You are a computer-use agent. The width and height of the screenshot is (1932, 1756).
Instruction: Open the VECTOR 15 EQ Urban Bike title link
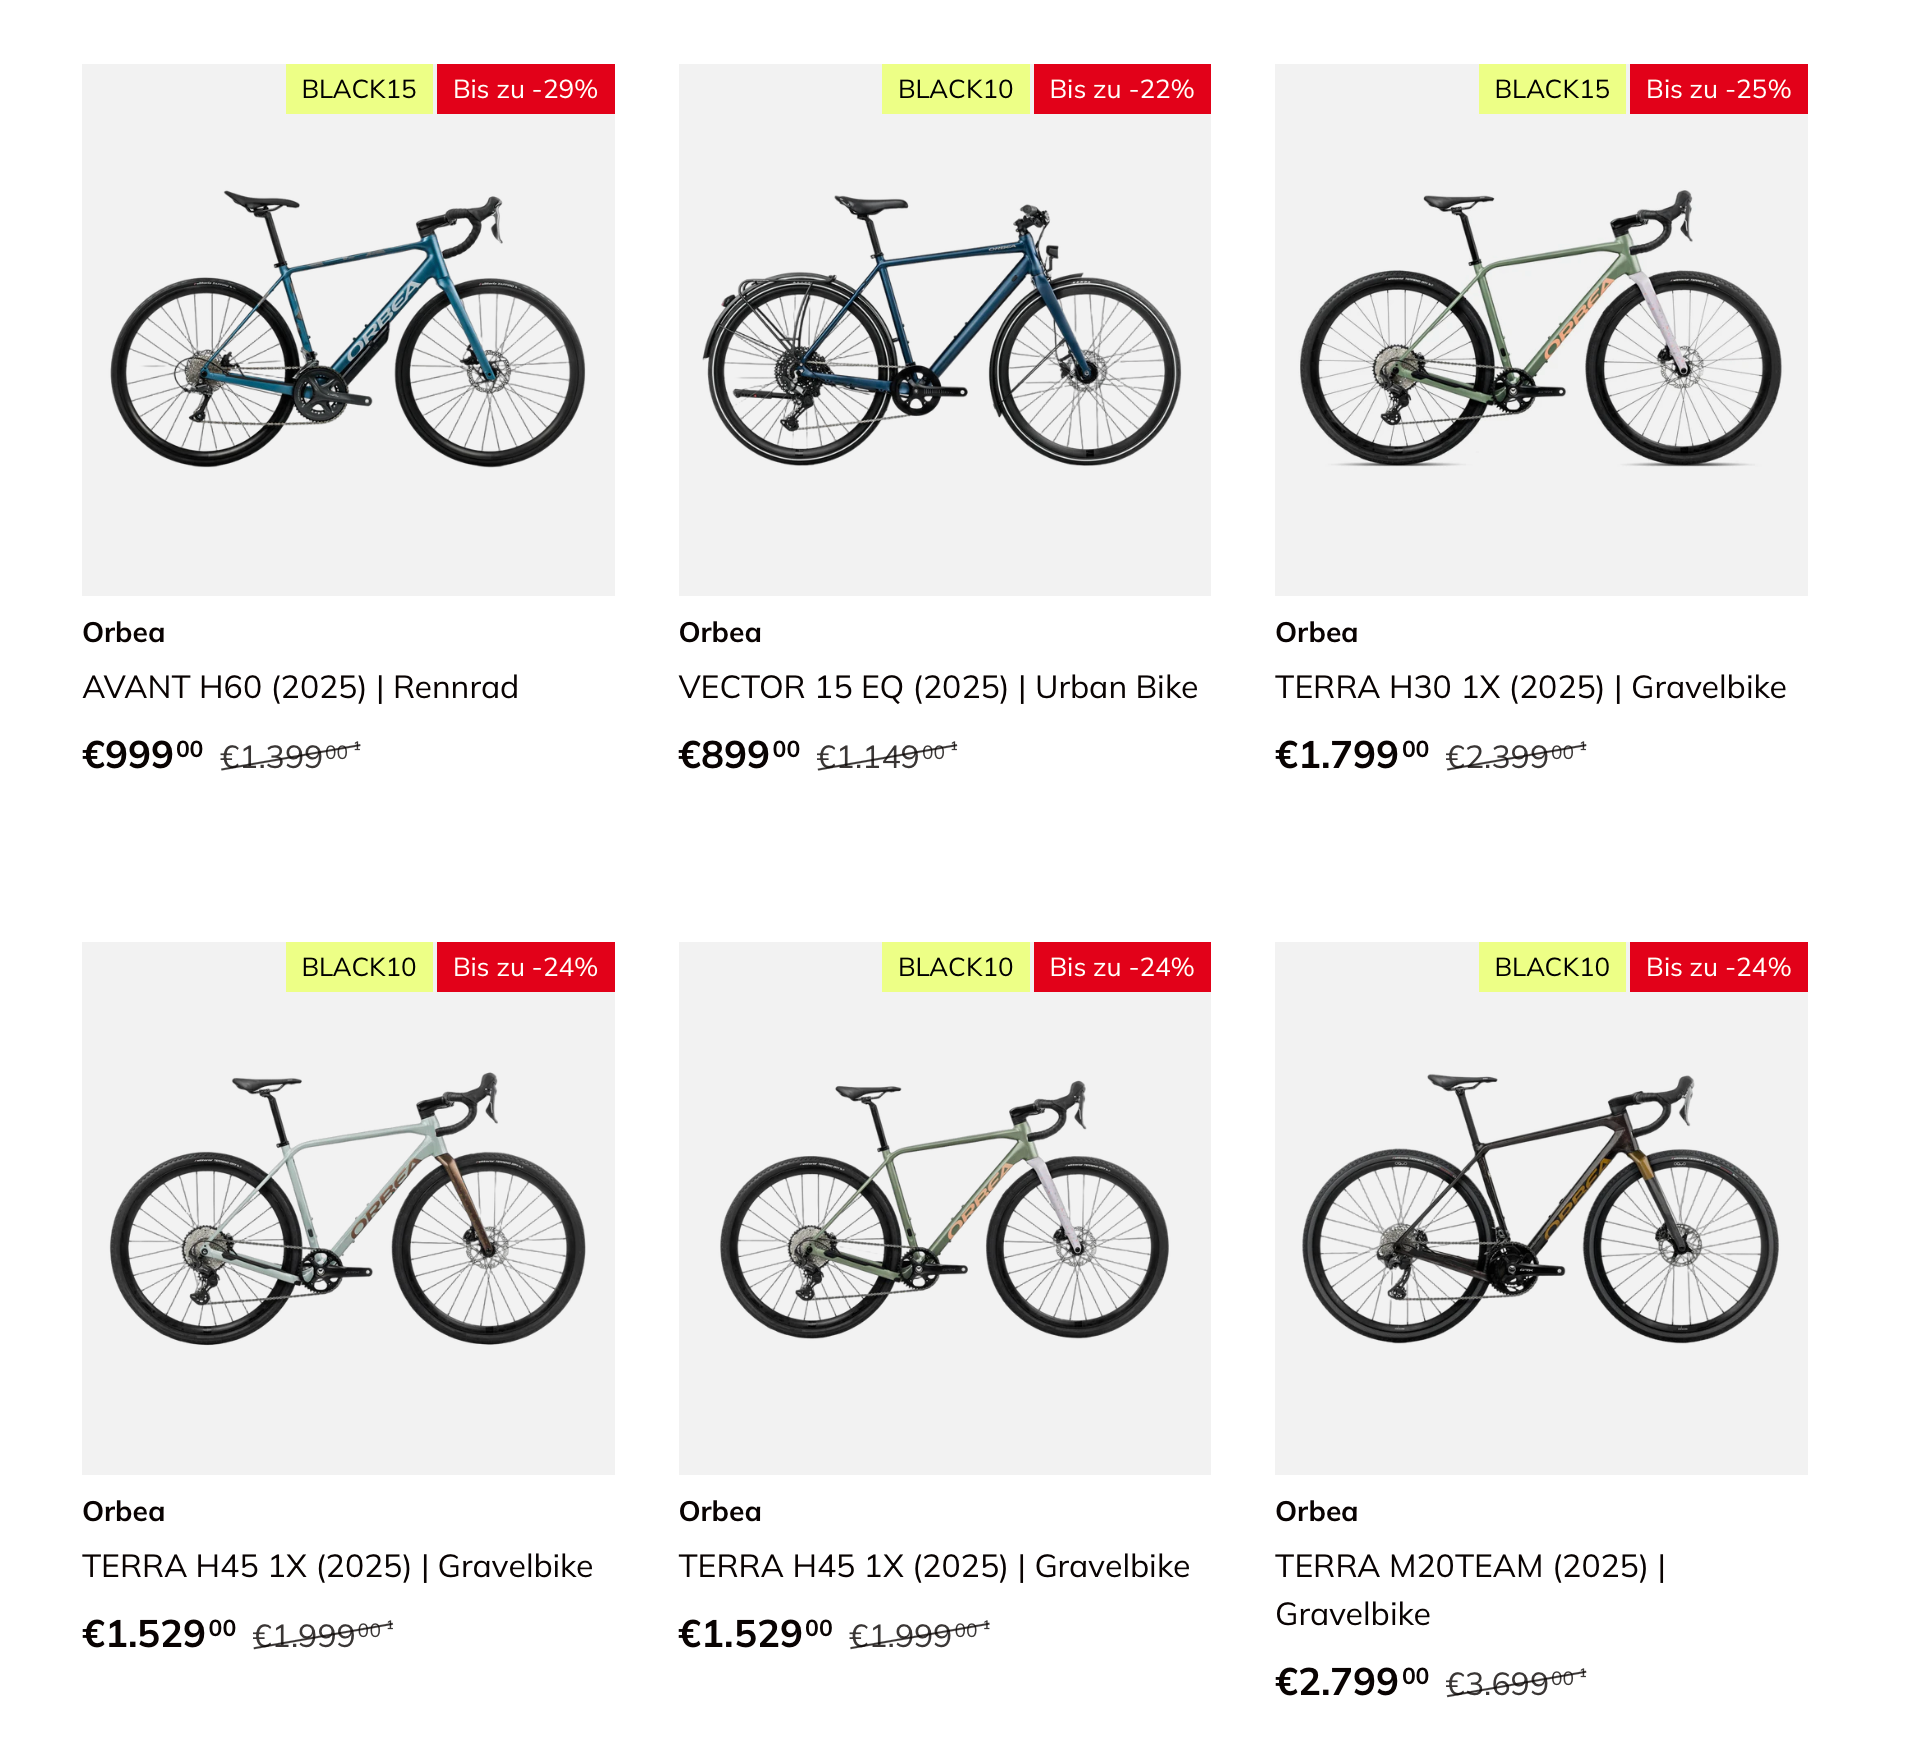point(937,687)
